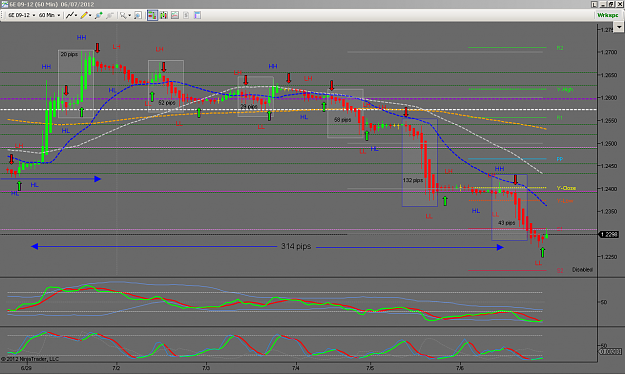Select the chart style line icon
The width and height of the screenshot is (625, 375).
69,15
